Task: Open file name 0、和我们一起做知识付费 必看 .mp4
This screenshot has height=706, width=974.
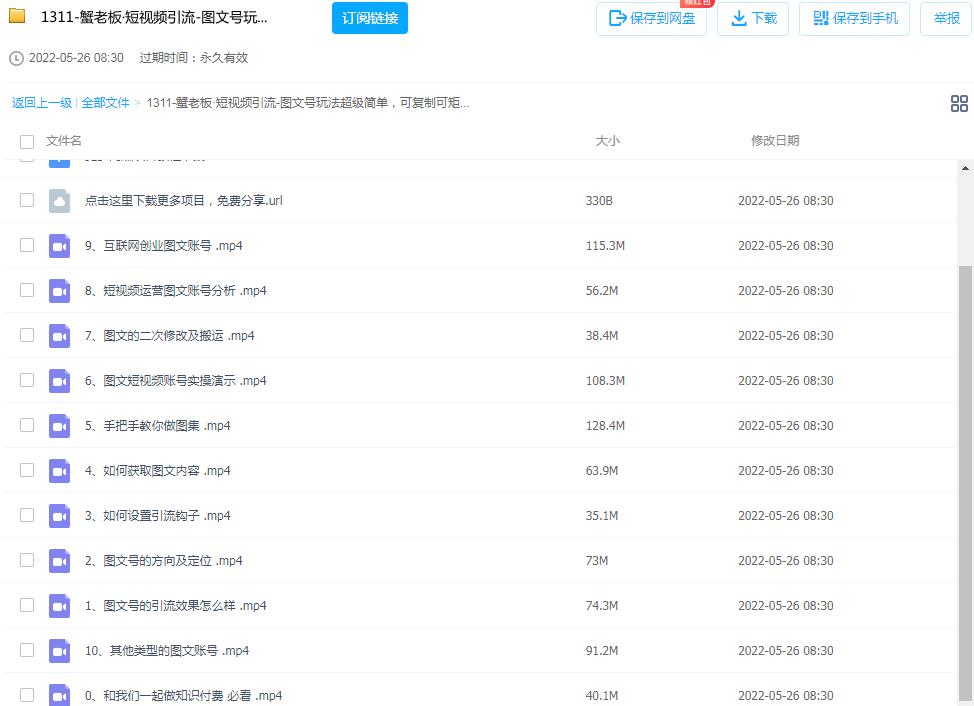Action: pos(183,695)
